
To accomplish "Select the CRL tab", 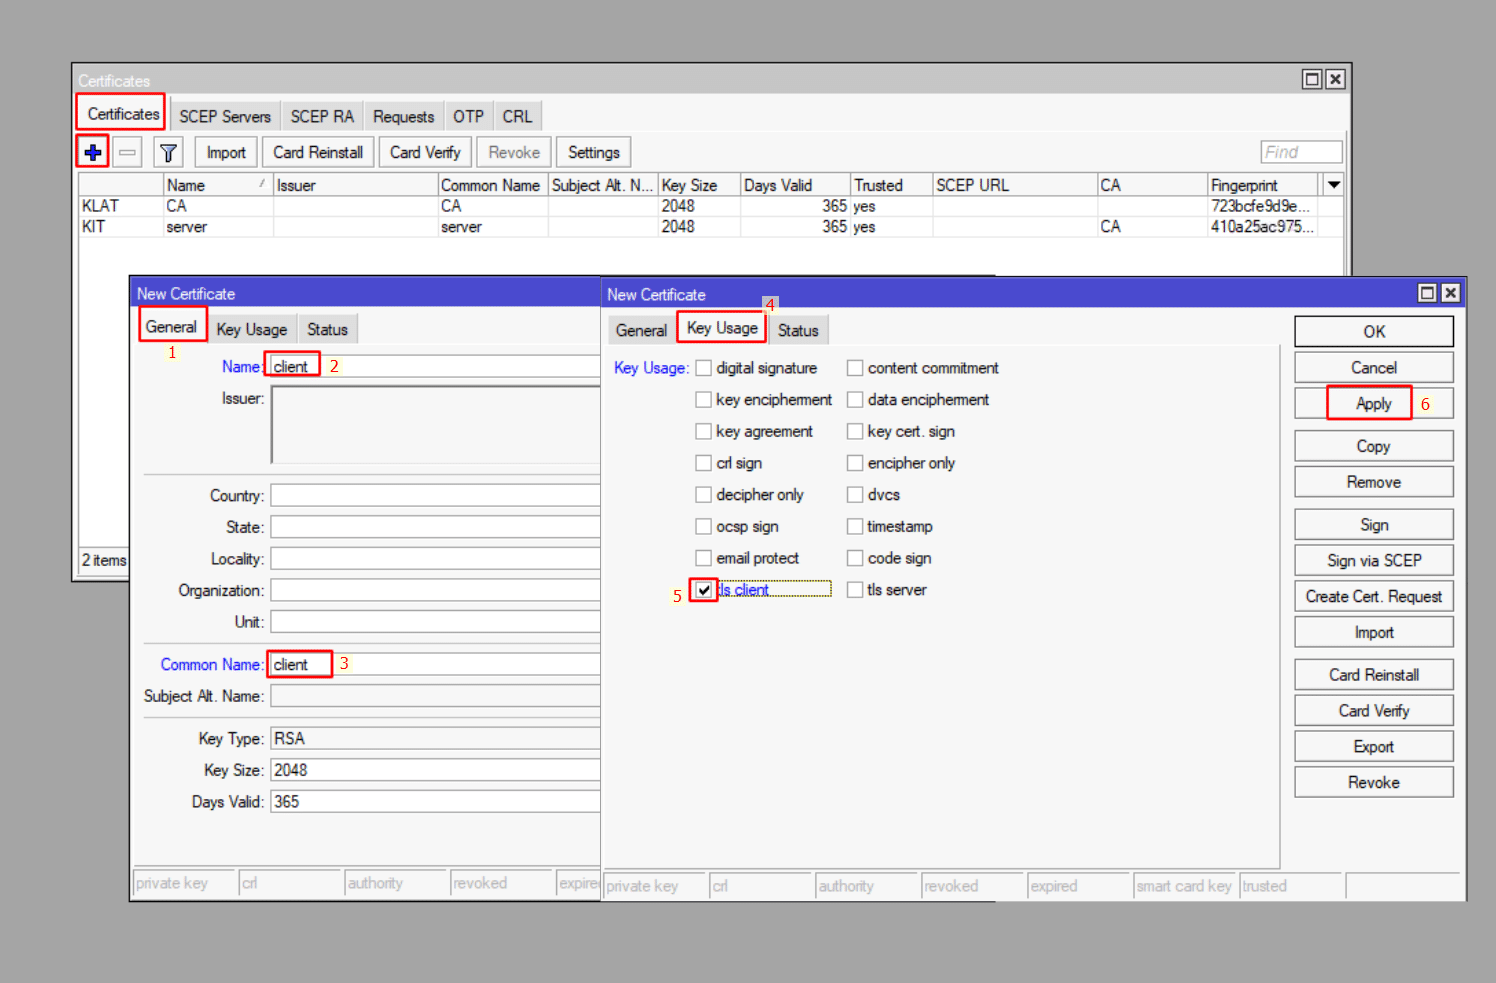I will pyautogui.click(x=517, y=116).
